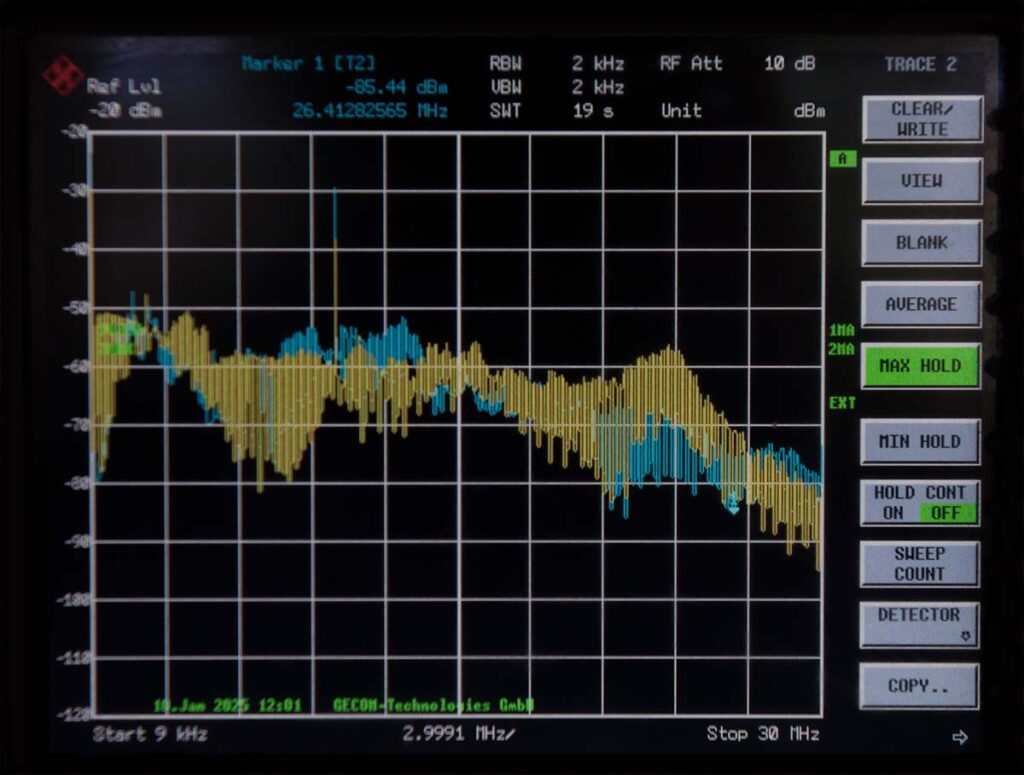Open the SWEEP COUNT setting
Image resolution: width=1024 pixels, height=775 pixels.
918,563
